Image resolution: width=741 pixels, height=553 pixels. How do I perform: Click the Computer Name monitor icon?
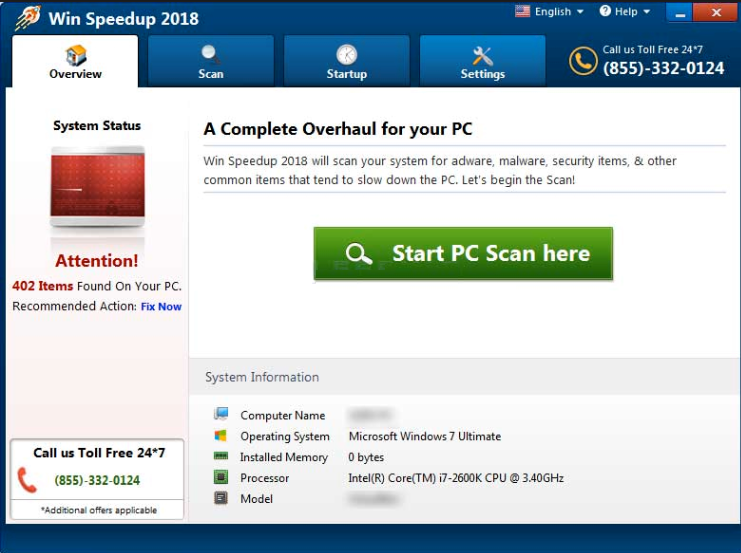pyautogui.click(x=220, y=415)
